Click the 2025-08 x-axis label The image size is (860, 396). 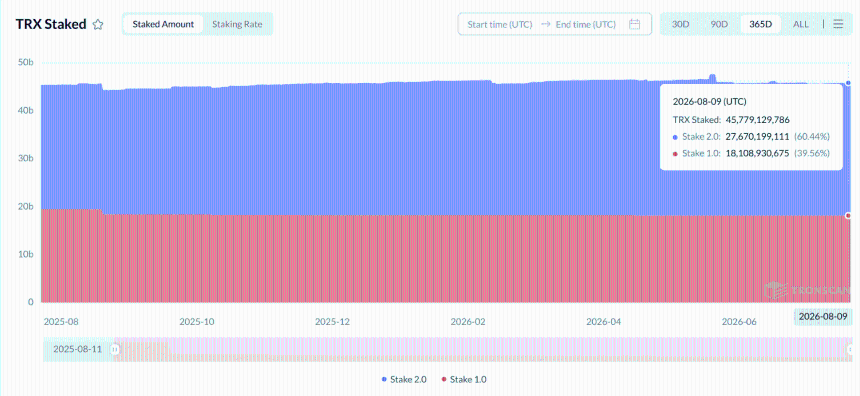click(61, 322)
